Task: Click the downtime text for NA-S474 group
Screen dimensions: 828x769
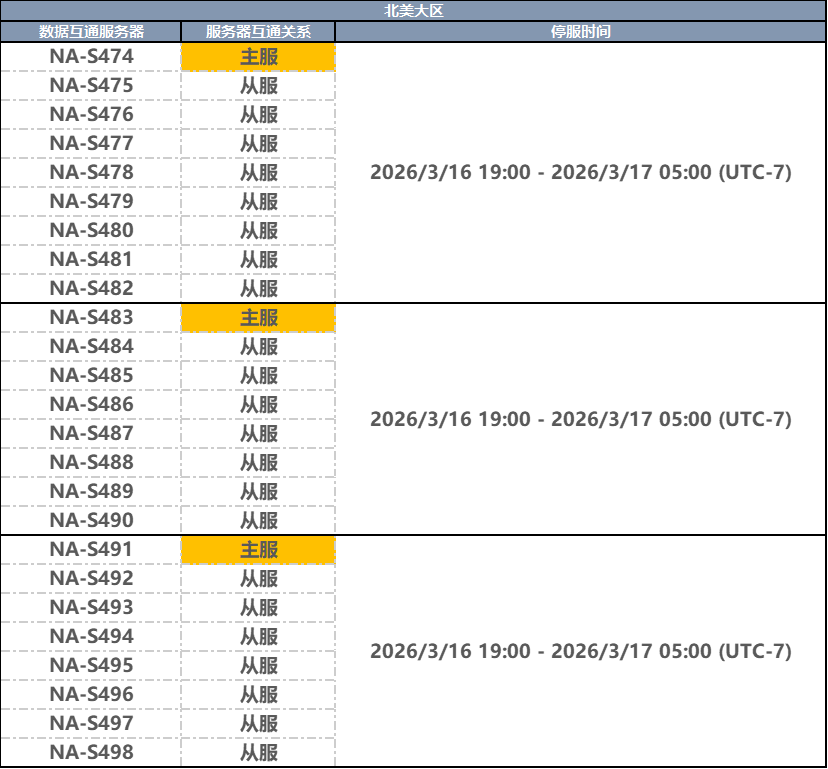Action: coord(580,173)
